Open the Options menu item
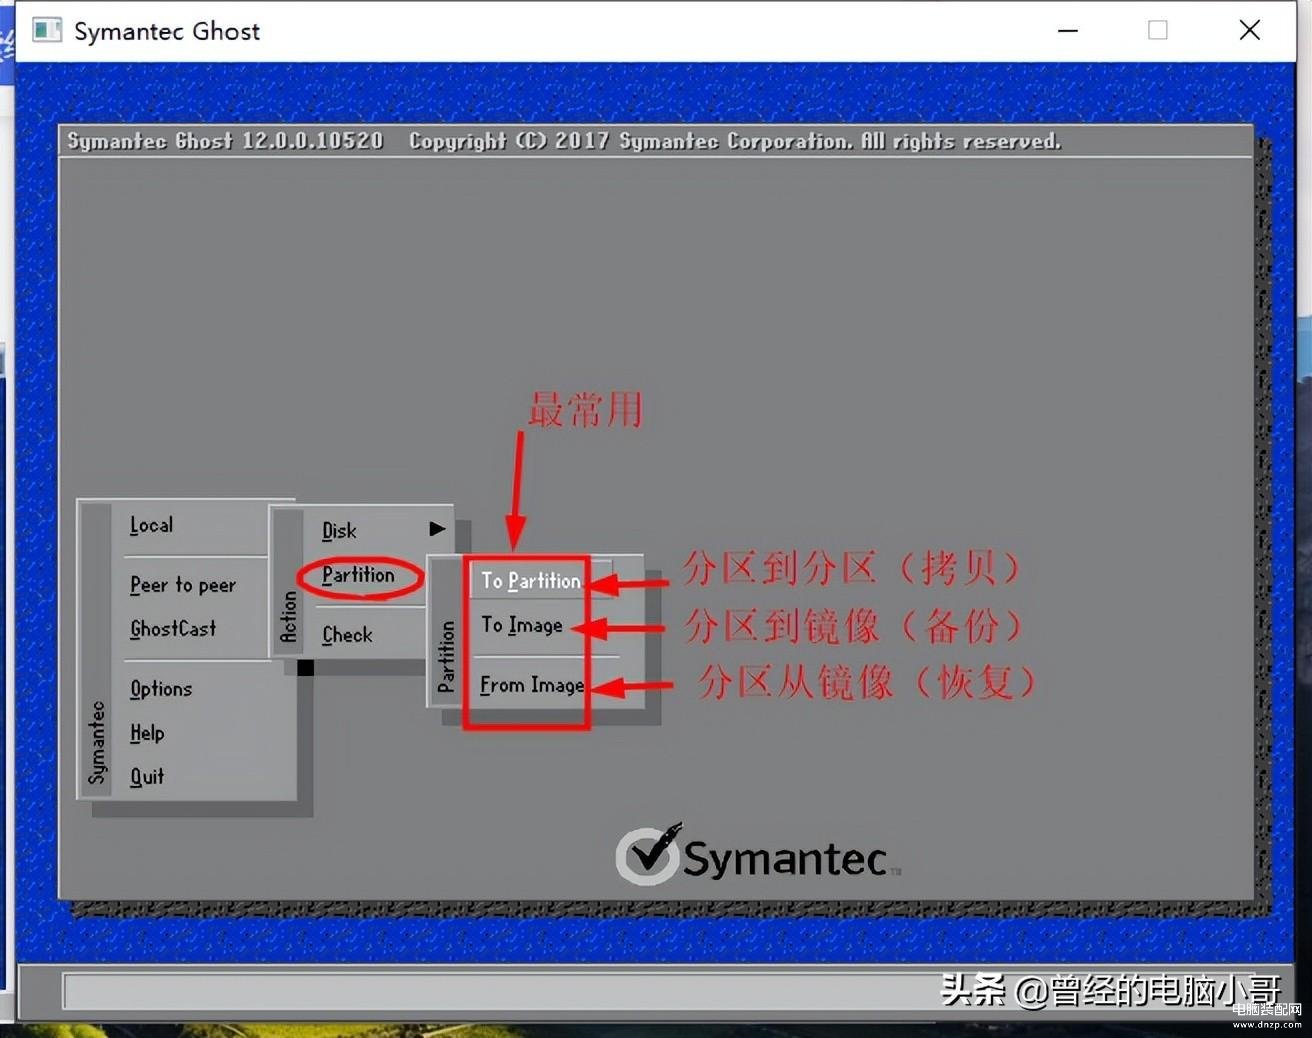 (161, 689)
